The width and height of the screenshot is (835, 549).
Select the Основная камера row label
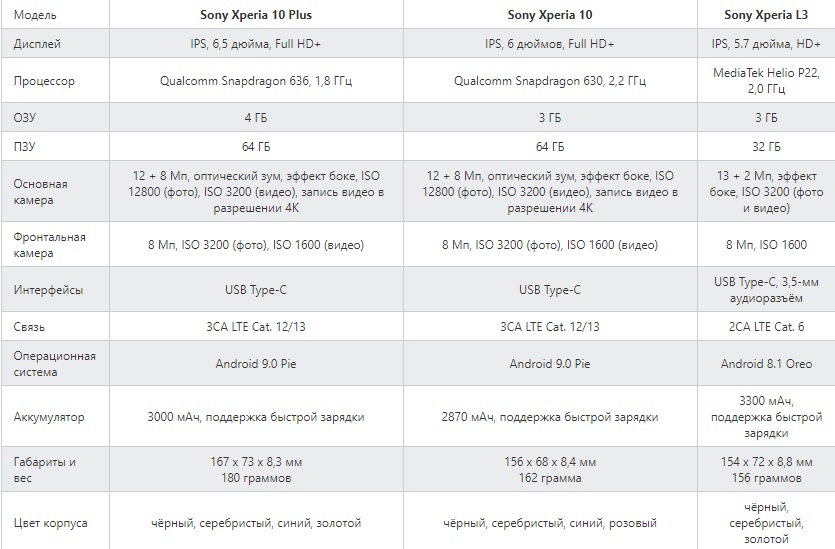pos(42,192)
